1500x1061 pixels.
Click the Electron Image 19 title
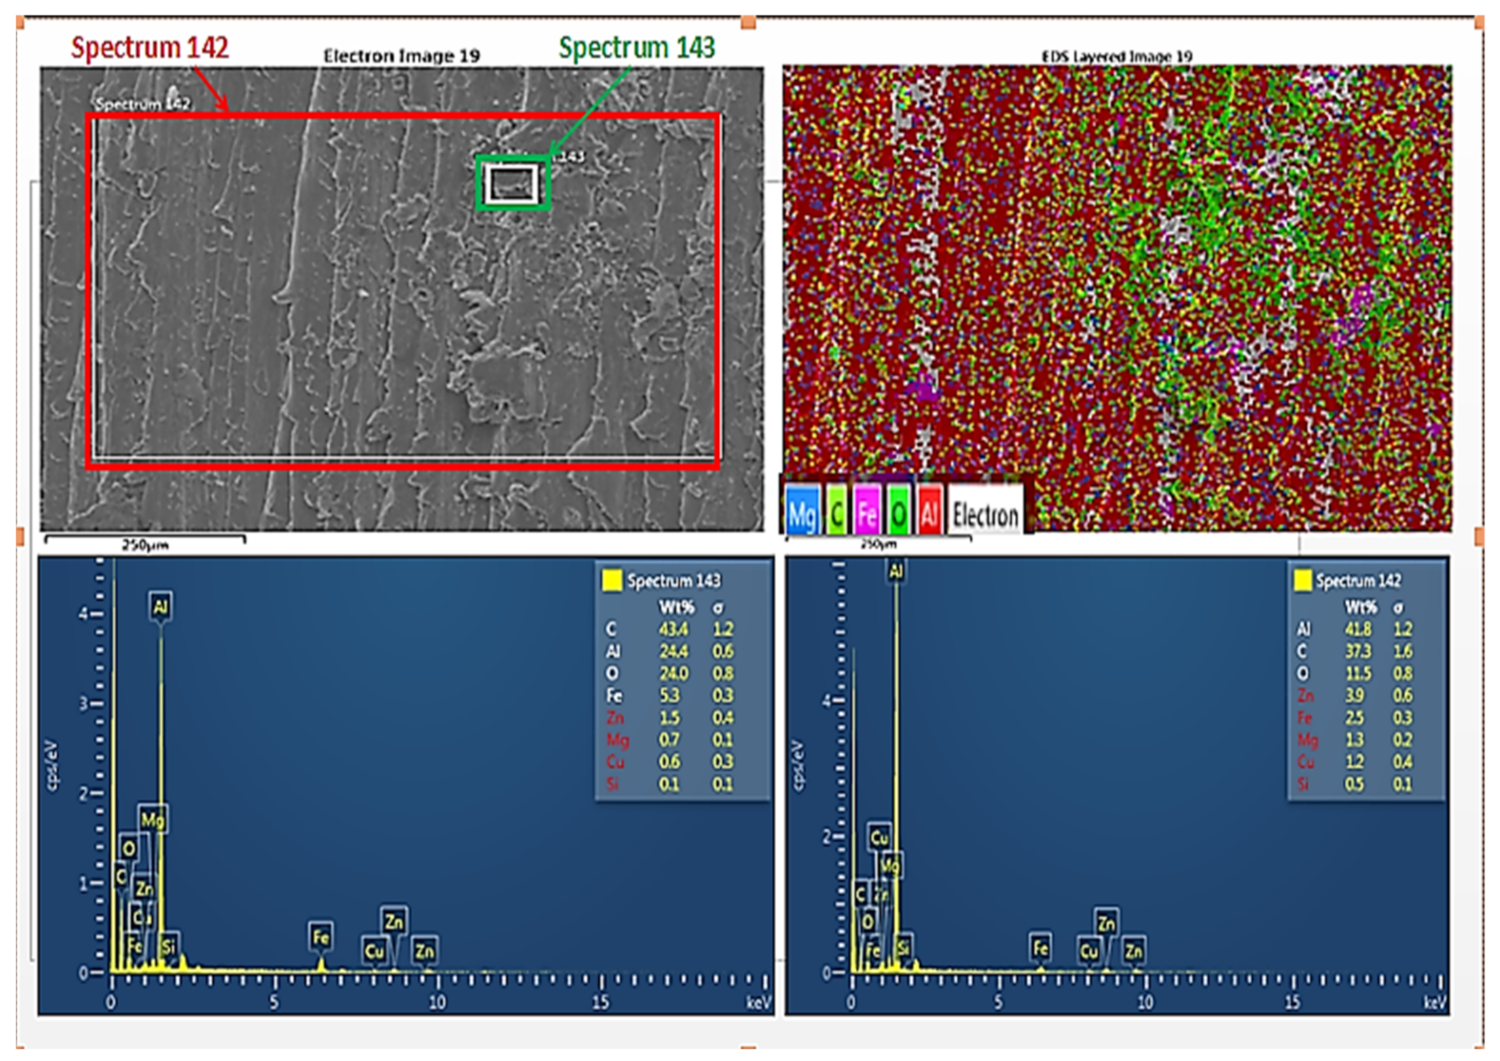pyautogui.click(x=401, y=56)
